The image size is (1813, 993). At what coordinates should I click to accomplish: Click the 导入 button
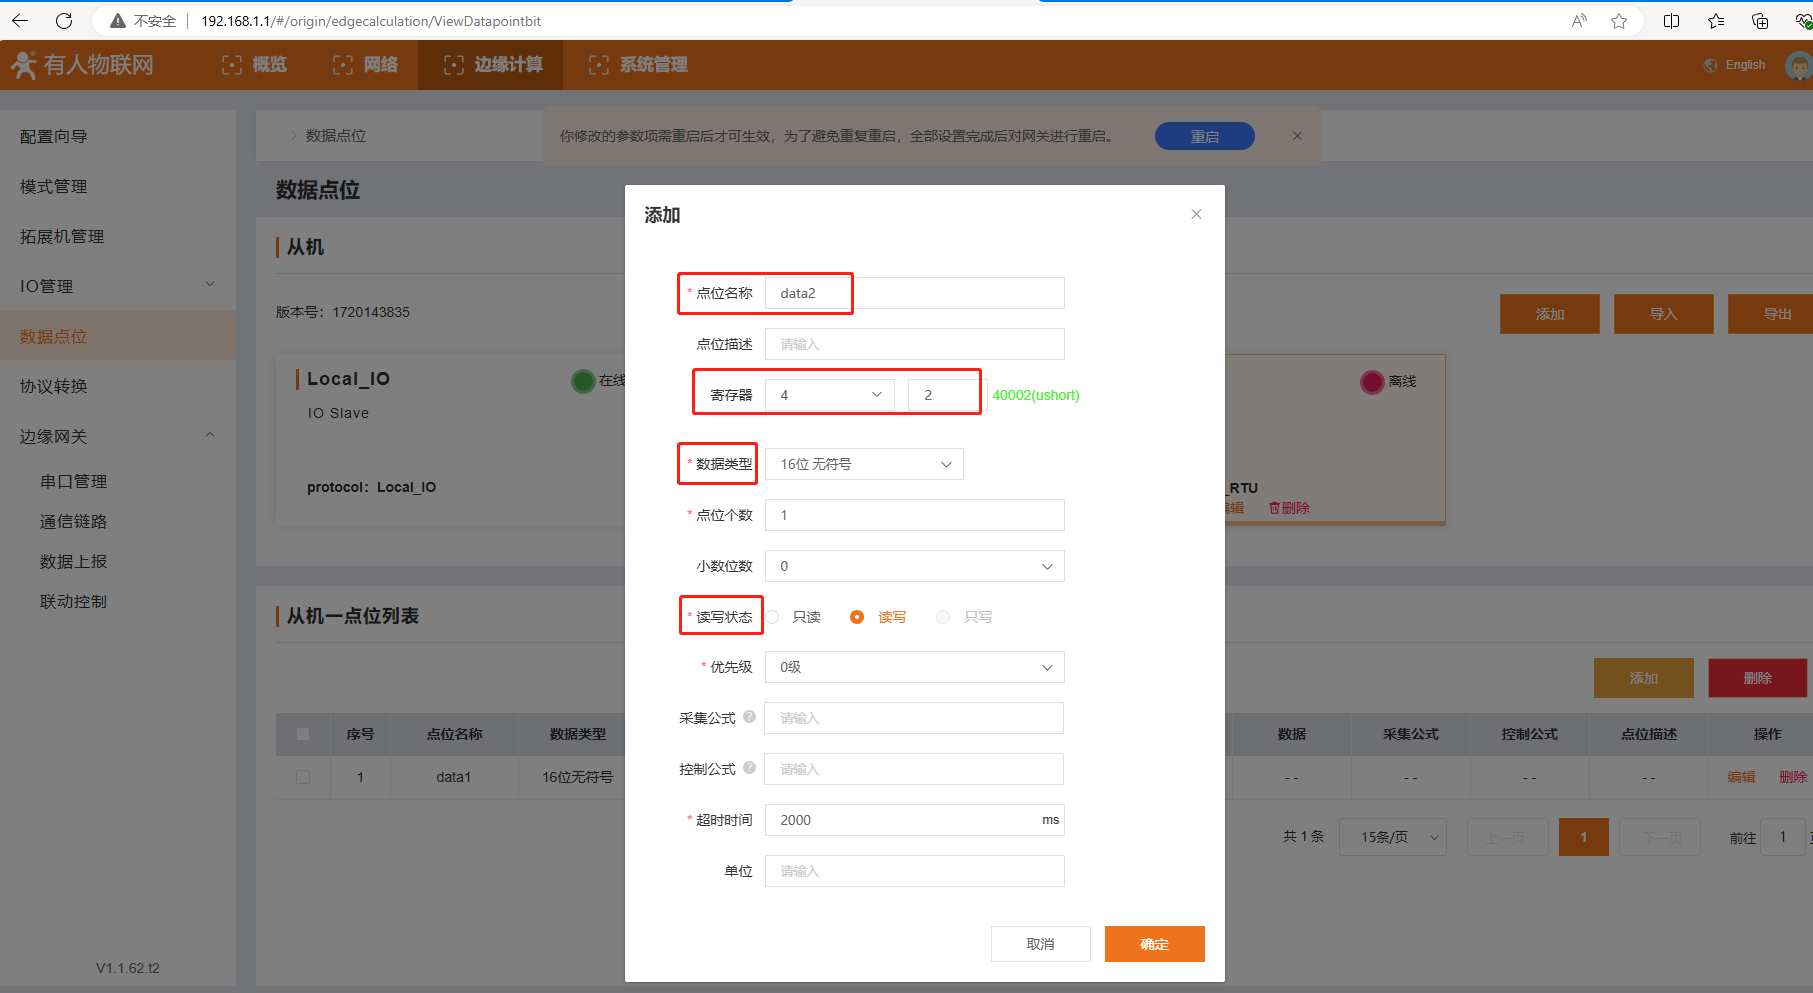1664,314
